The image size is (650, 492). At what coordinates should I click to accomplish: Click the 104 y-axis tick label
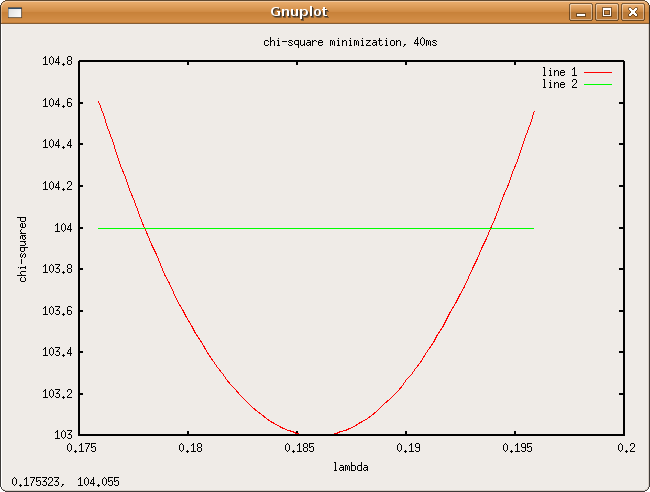tap(63, 228)
